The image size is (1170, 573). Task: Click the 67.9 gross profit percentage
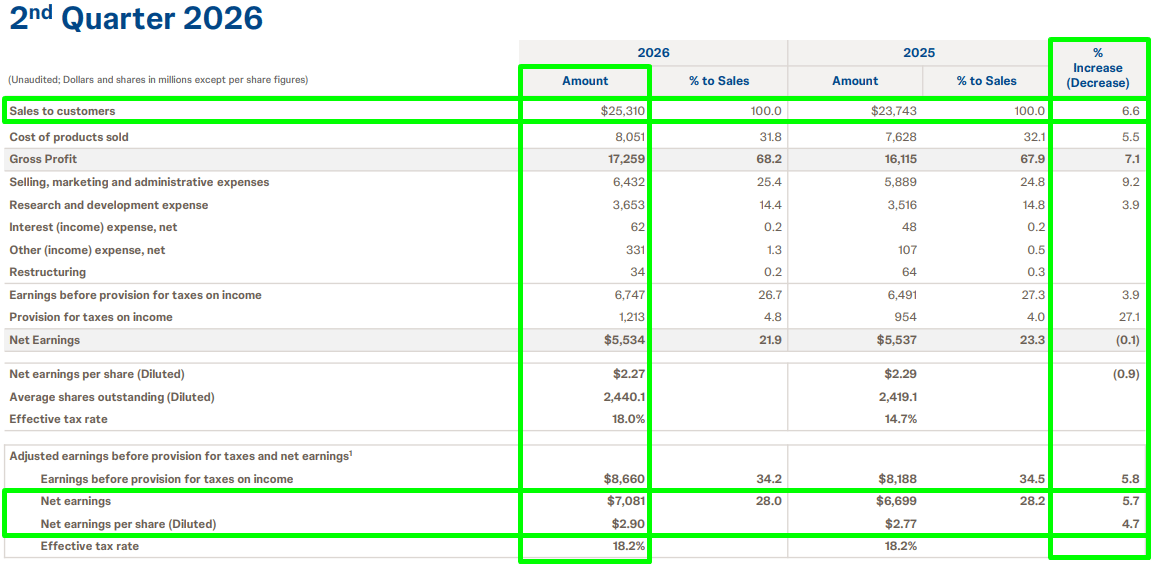pos(1033,159)
